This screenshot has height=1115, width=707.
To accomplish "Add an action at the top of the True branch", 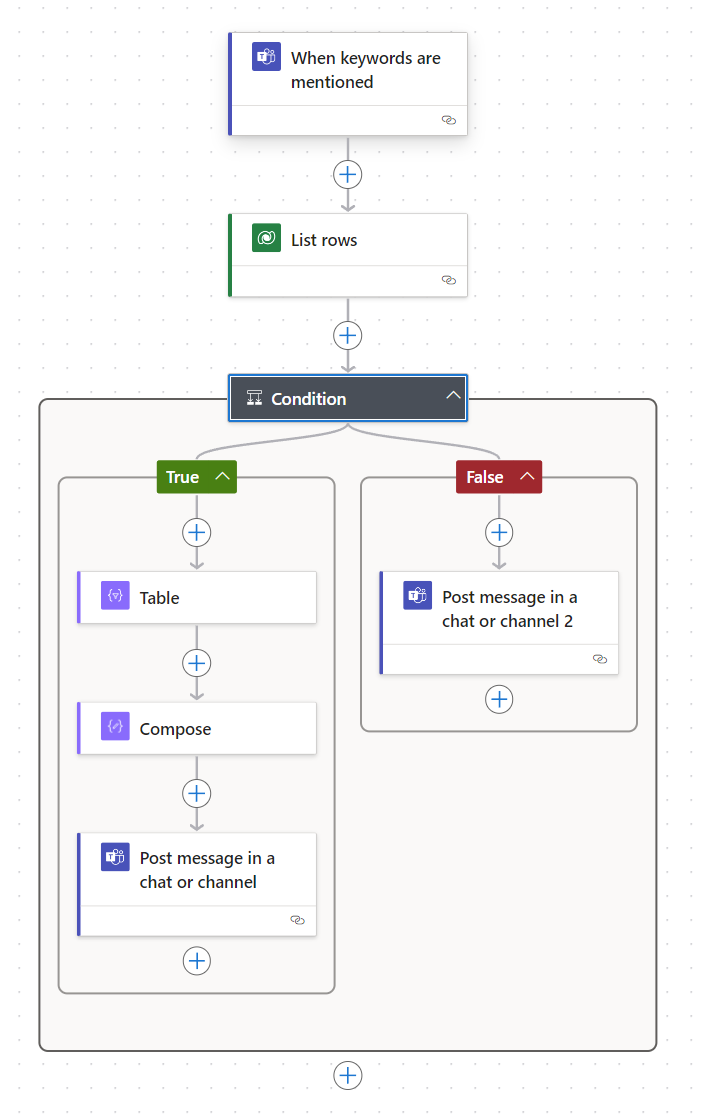I will click(196, 532).
